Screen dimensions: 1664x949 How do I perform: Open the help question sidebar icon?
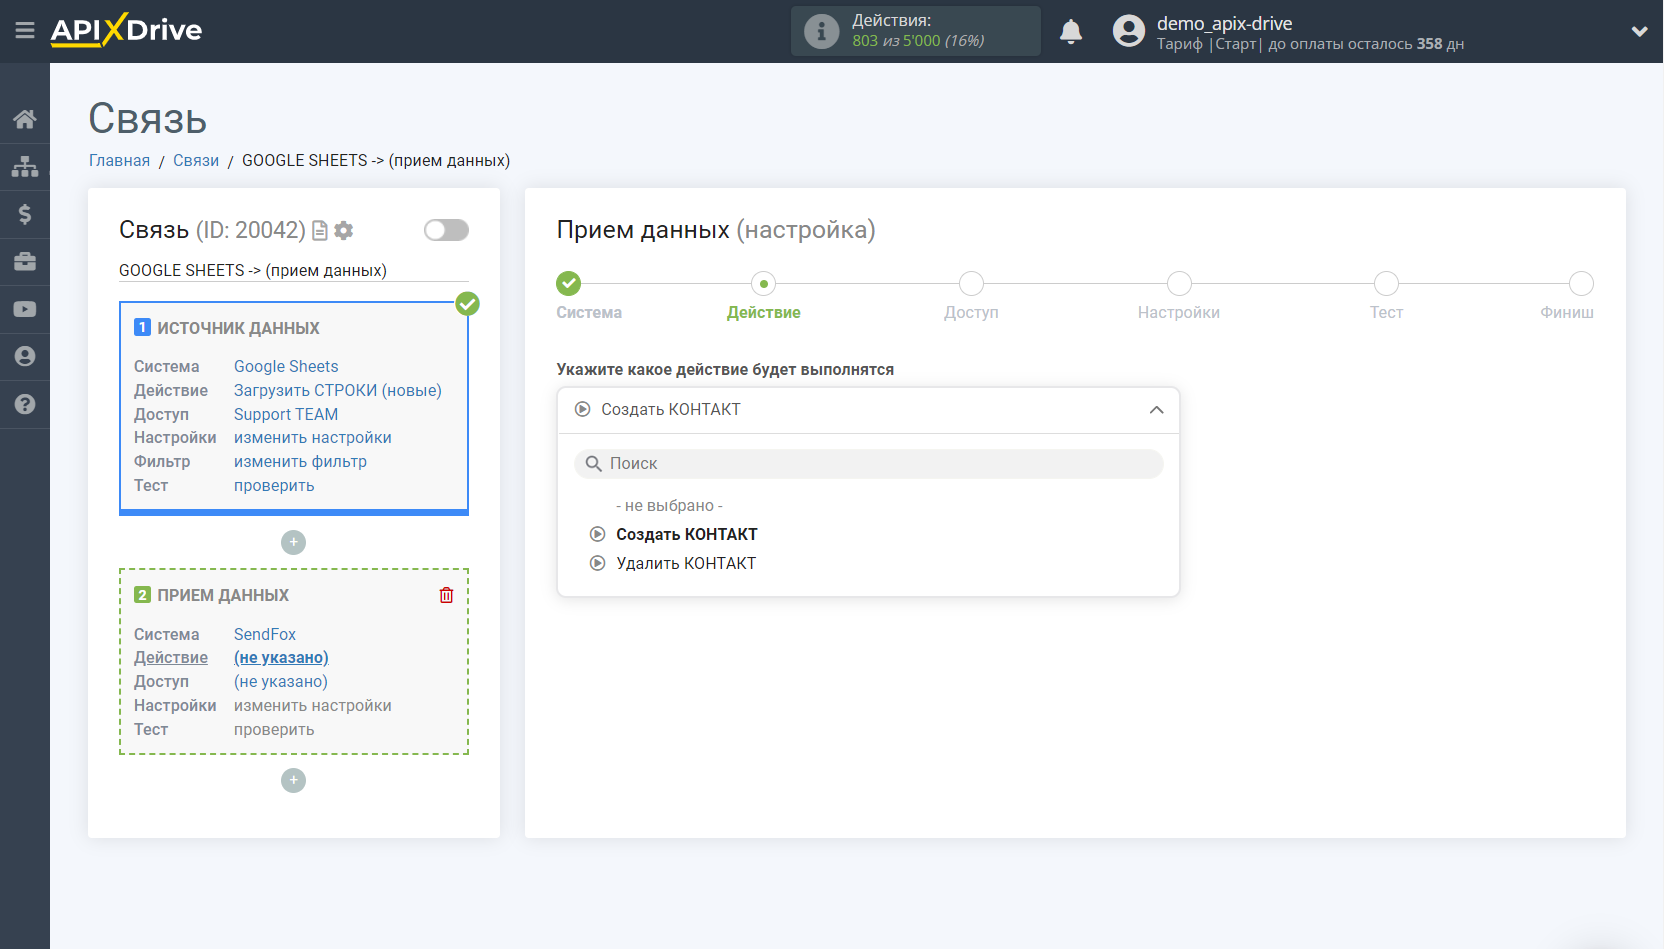click(x=25, y=404)
